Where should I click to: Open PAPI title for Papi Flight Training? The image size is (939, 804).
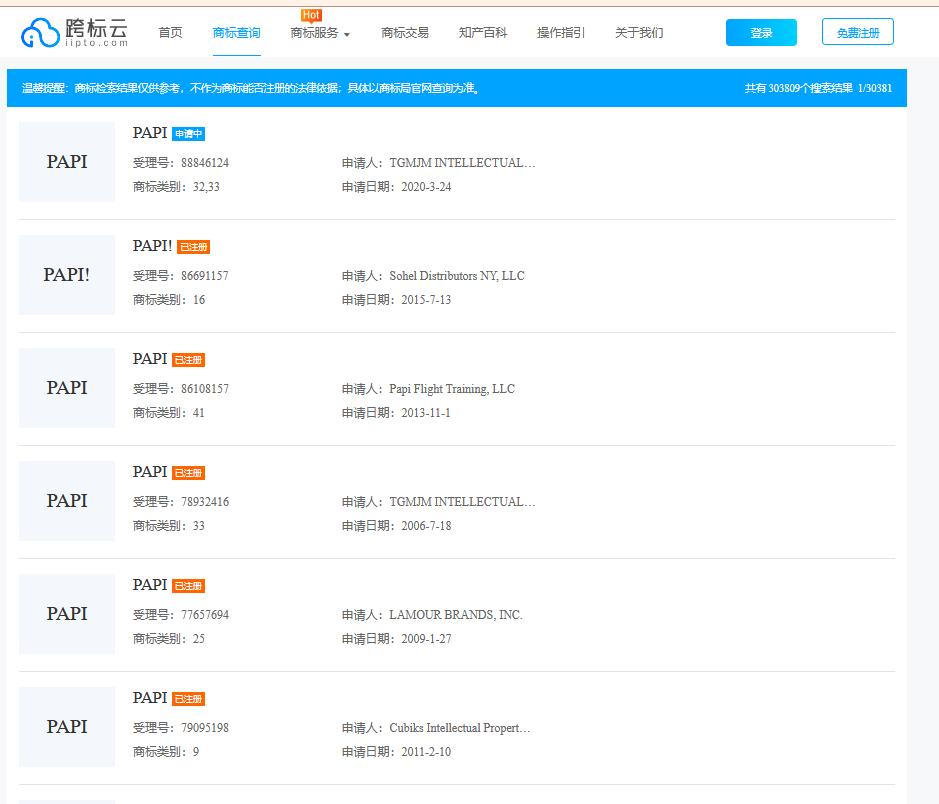(x=150, y=359)
